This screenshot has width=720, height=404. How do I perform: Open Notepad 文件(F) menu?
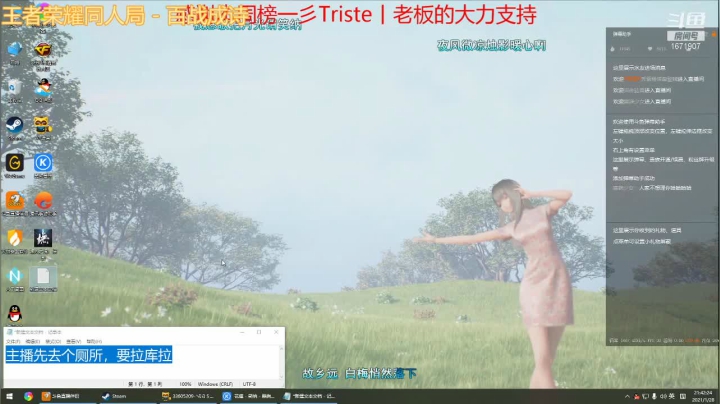[x=13, y=342]
